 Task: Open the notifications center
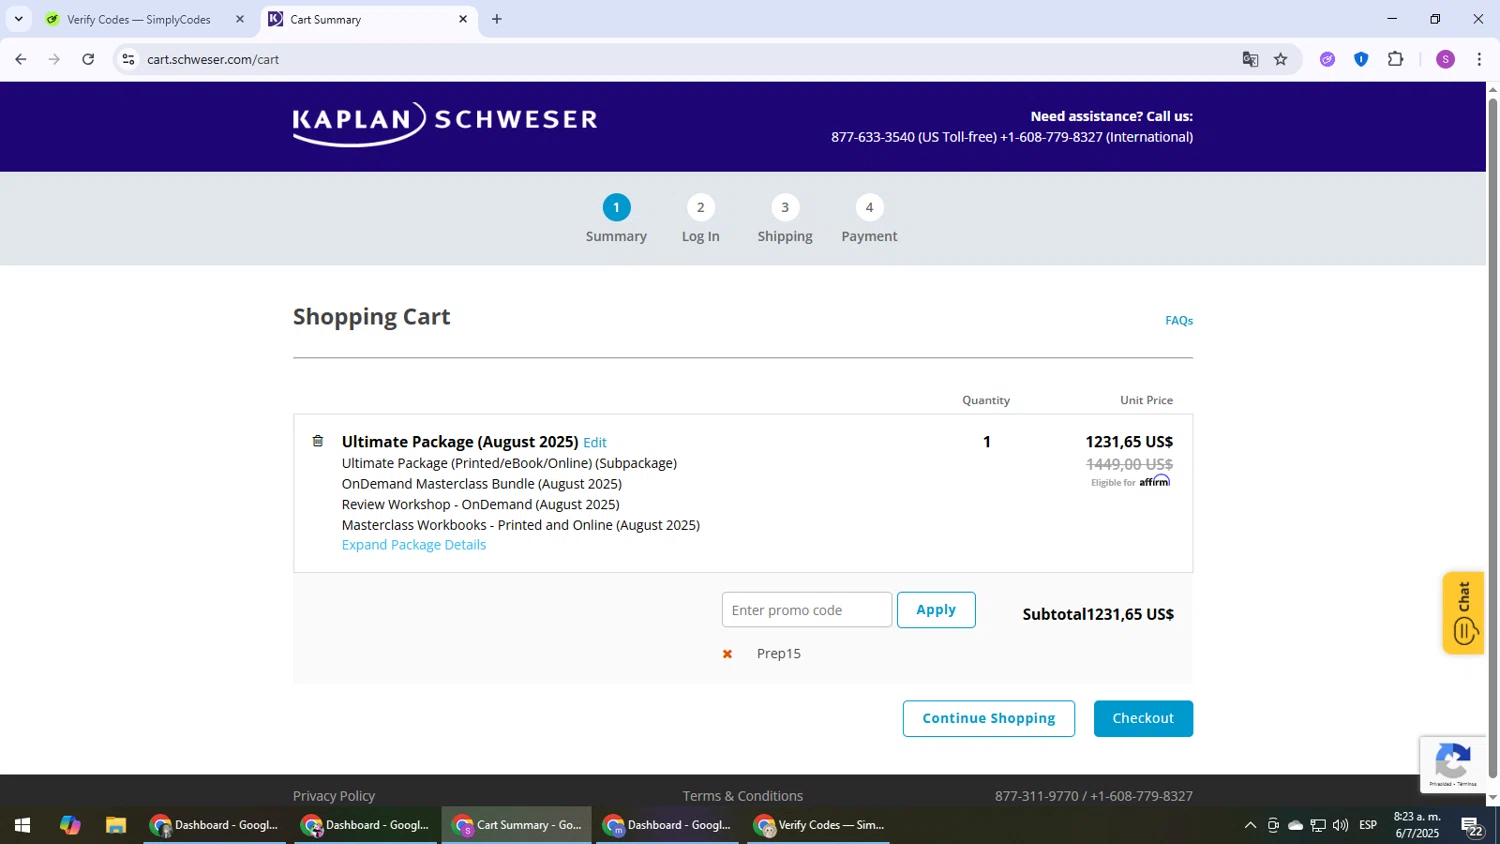coord(1472,825)
